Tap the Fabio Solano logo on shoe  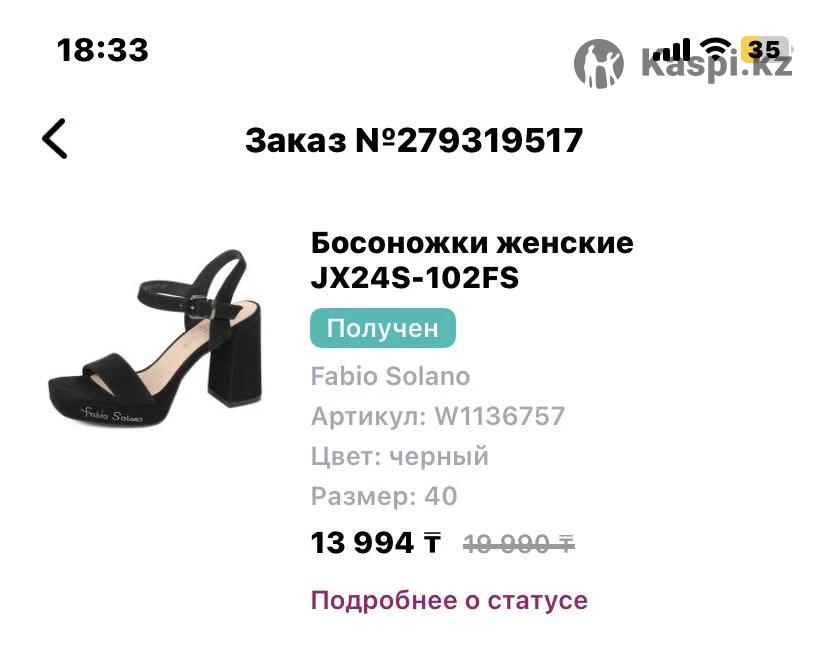click(x=111, y=414)
